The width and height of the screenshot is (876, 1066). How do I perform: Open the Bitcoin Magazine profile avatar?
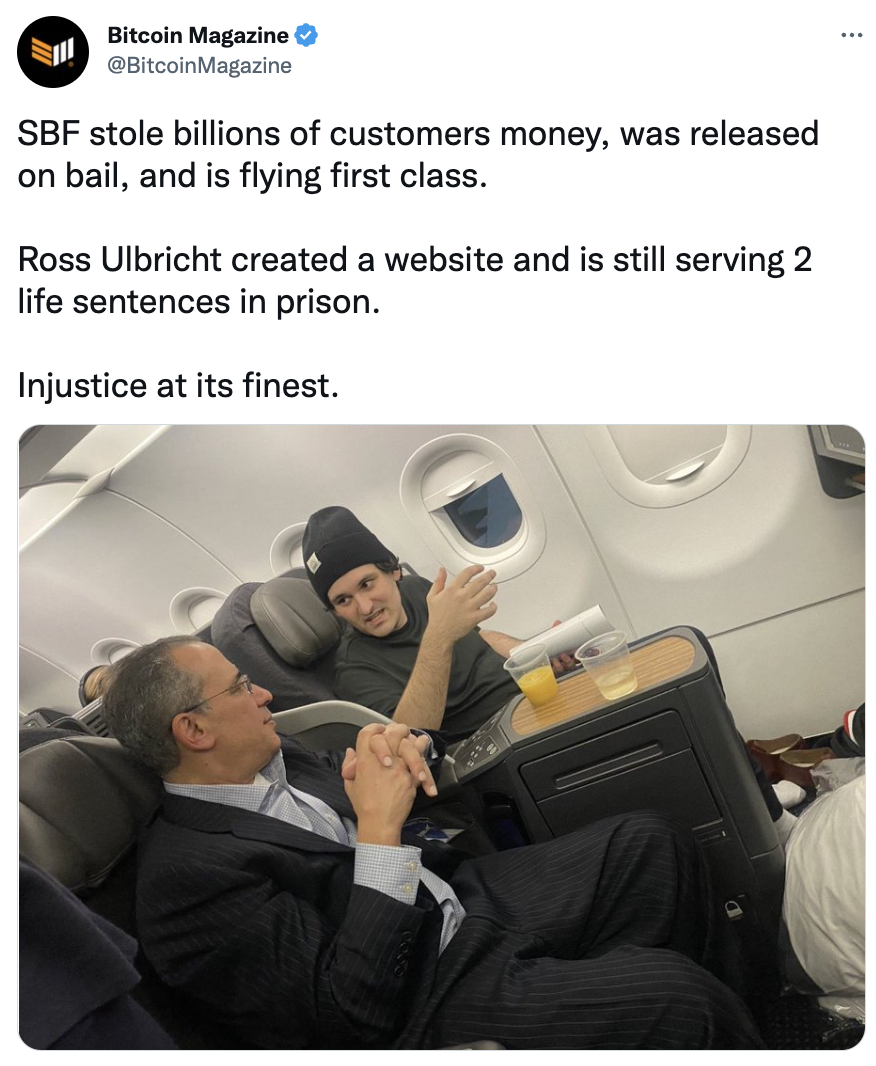[53, 52]
